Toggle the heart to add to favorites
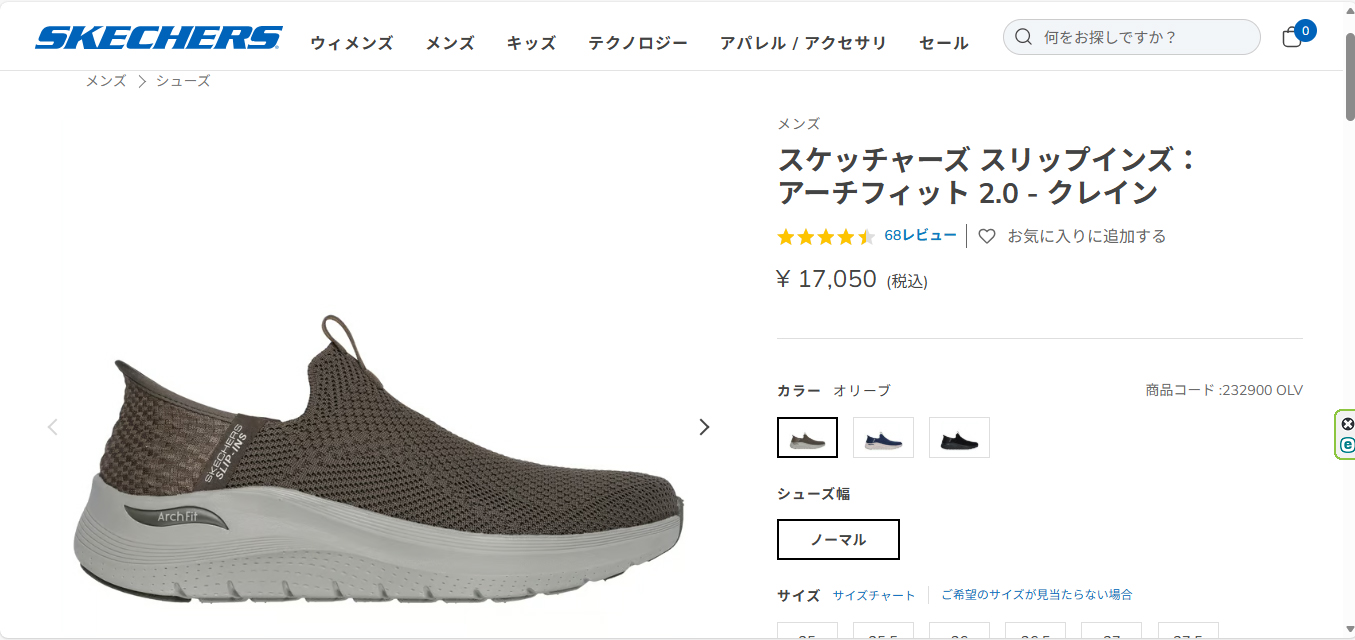Screen dimensions: 1355x640 (987, 236)
